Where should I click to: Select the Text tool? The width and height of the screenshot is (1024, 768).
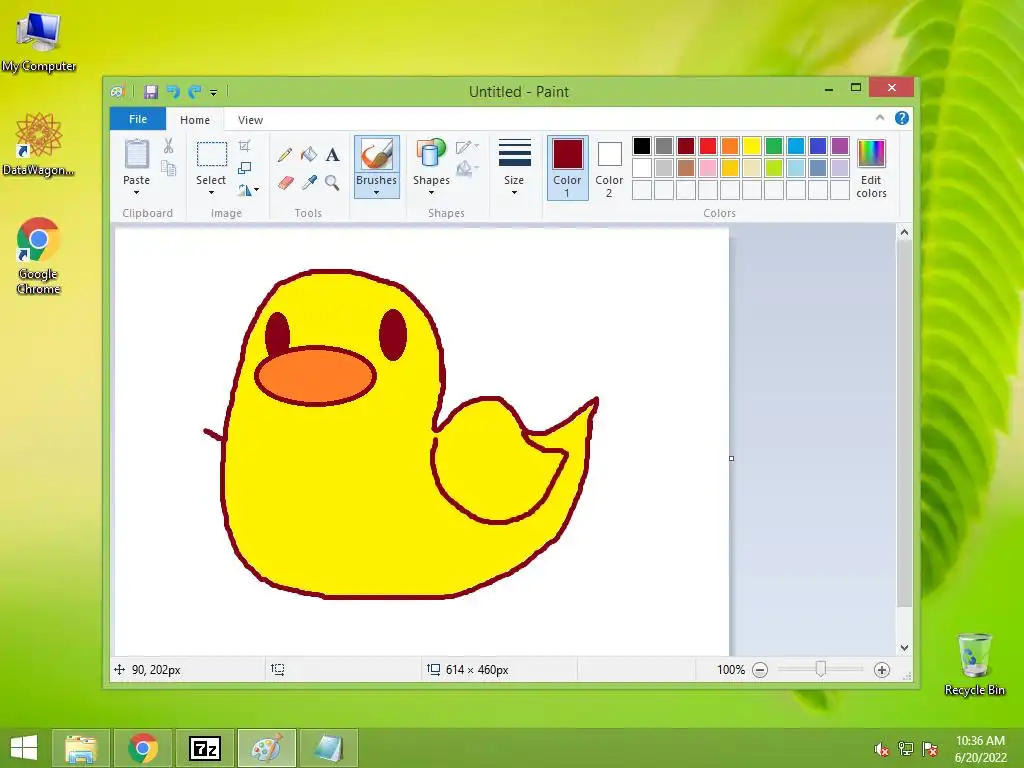[332, 155]
